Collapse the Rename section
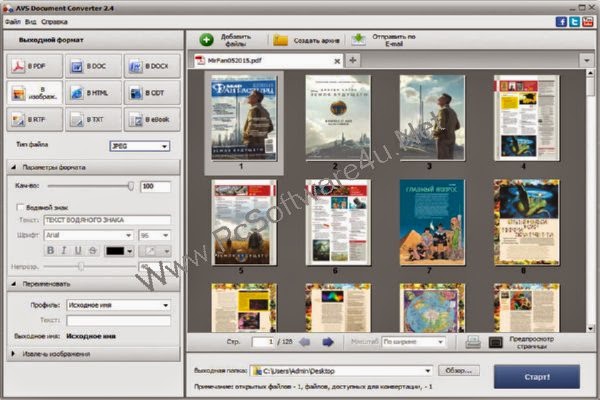The image size is (600, 400). (14, 284)
